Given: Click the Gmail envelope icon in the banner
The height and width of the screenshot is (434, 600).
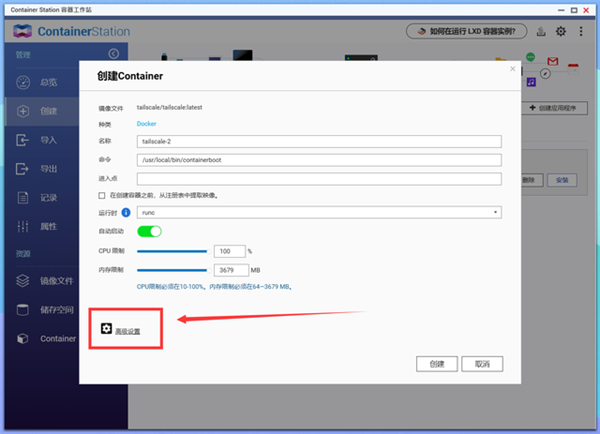Looking at the screenshot, I should [553, 61].
